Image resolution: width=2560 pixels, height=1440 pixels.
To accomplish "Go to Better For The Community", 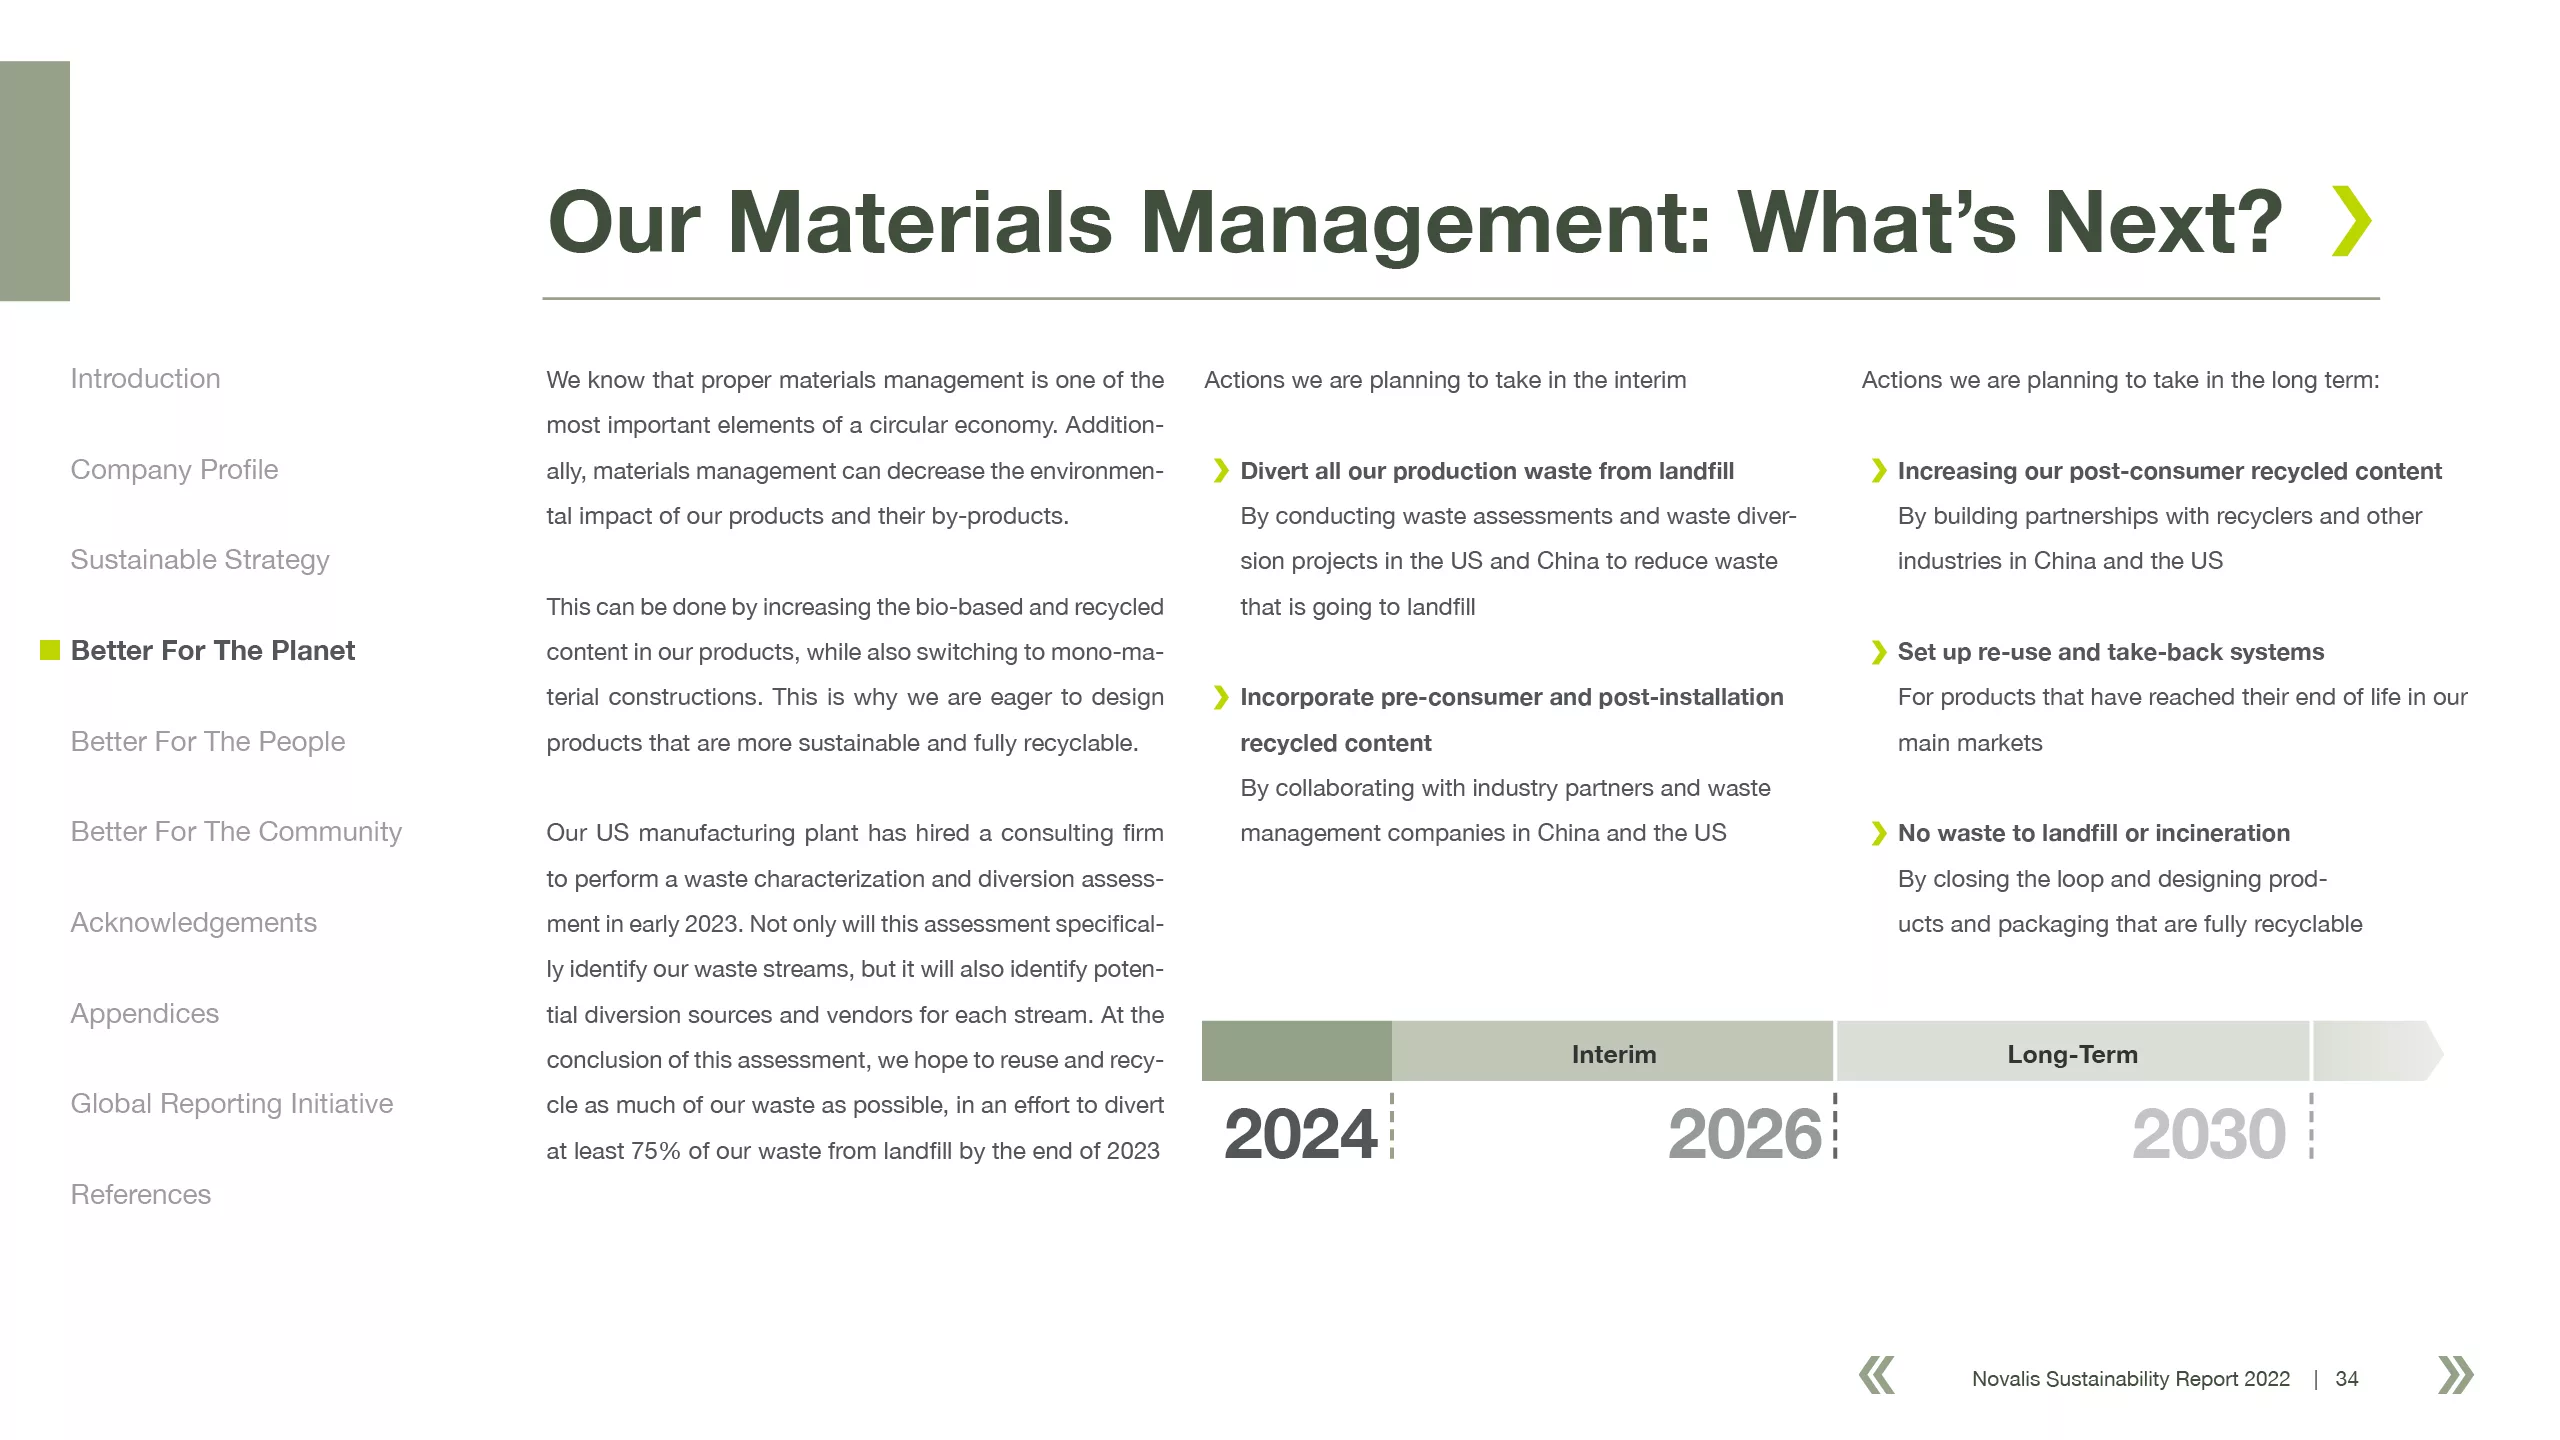I will 236,832.
